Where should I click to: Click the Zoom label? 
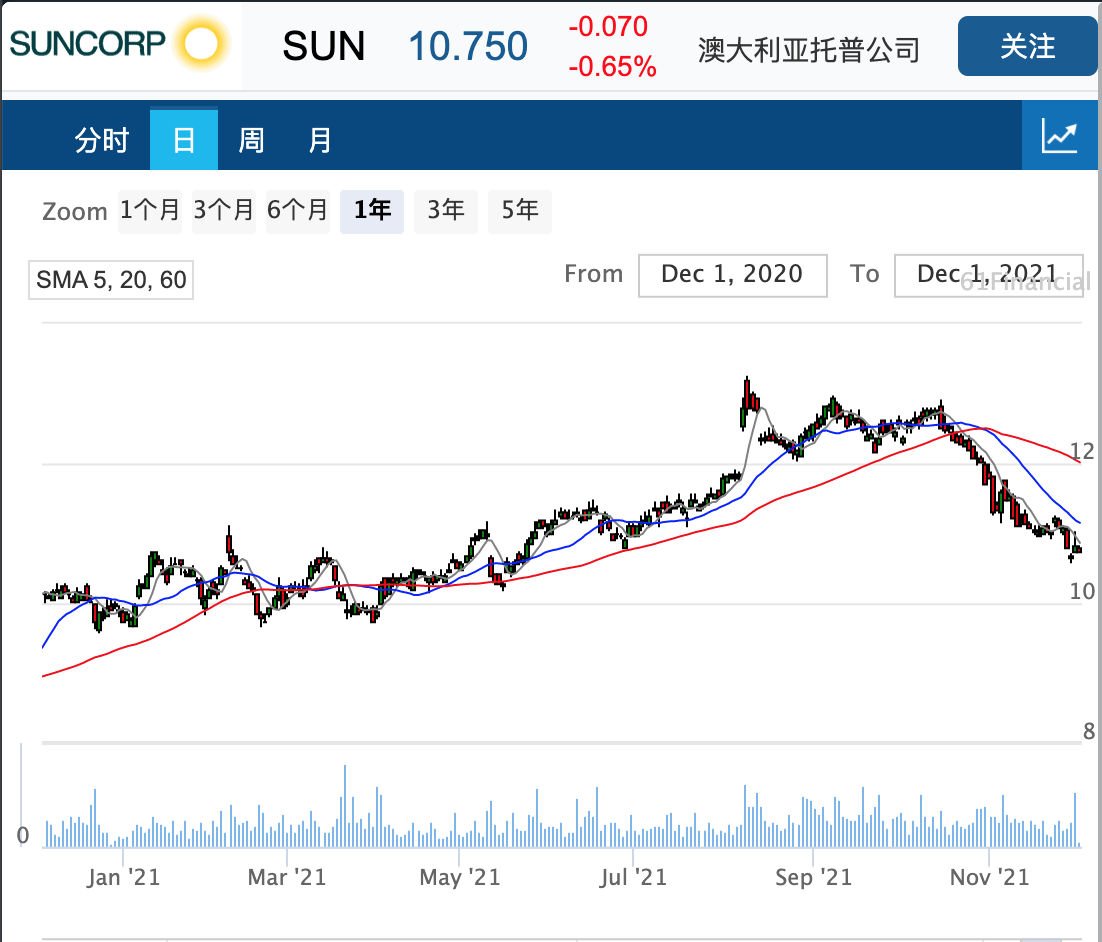click(x=74, y=212)
